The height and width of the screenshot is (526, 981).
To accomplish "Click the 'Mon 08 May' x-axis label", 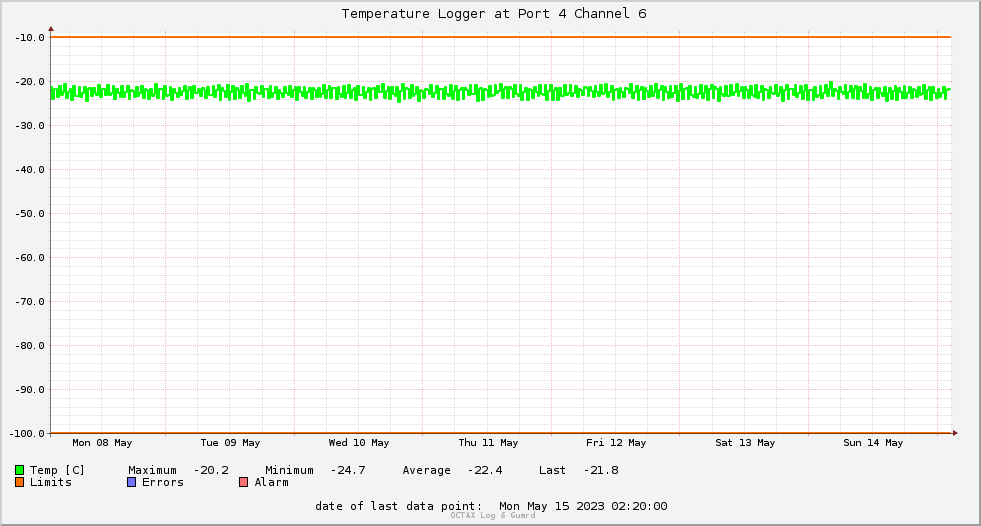I will click(x=102, y=443).
